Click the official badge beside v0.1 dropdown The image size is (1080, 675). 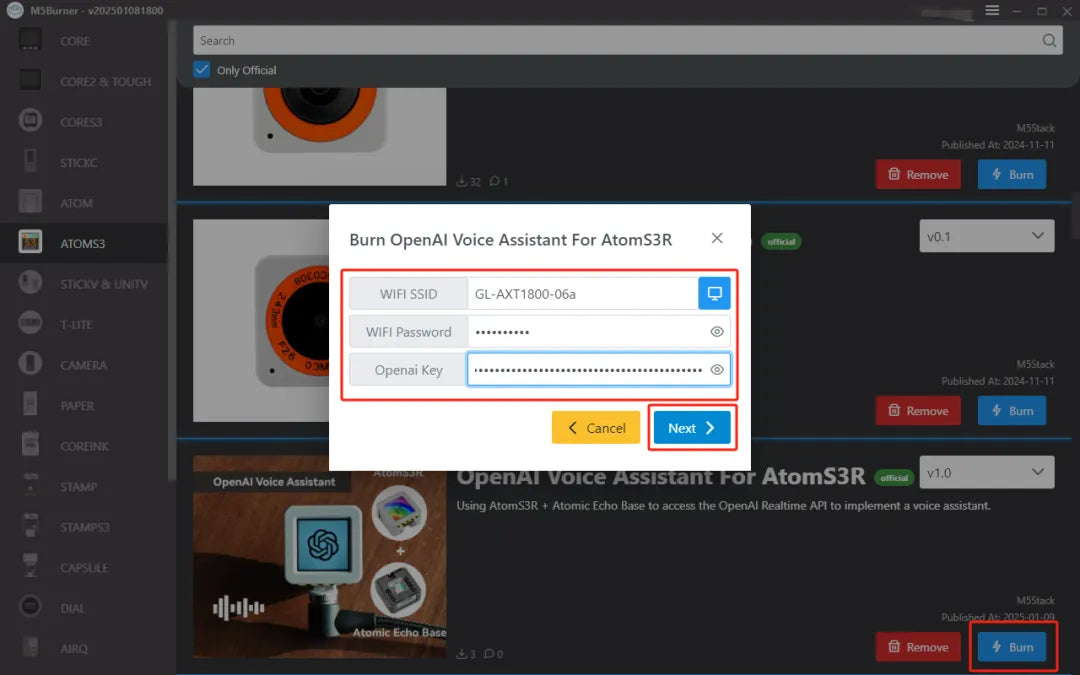(781, 242)
